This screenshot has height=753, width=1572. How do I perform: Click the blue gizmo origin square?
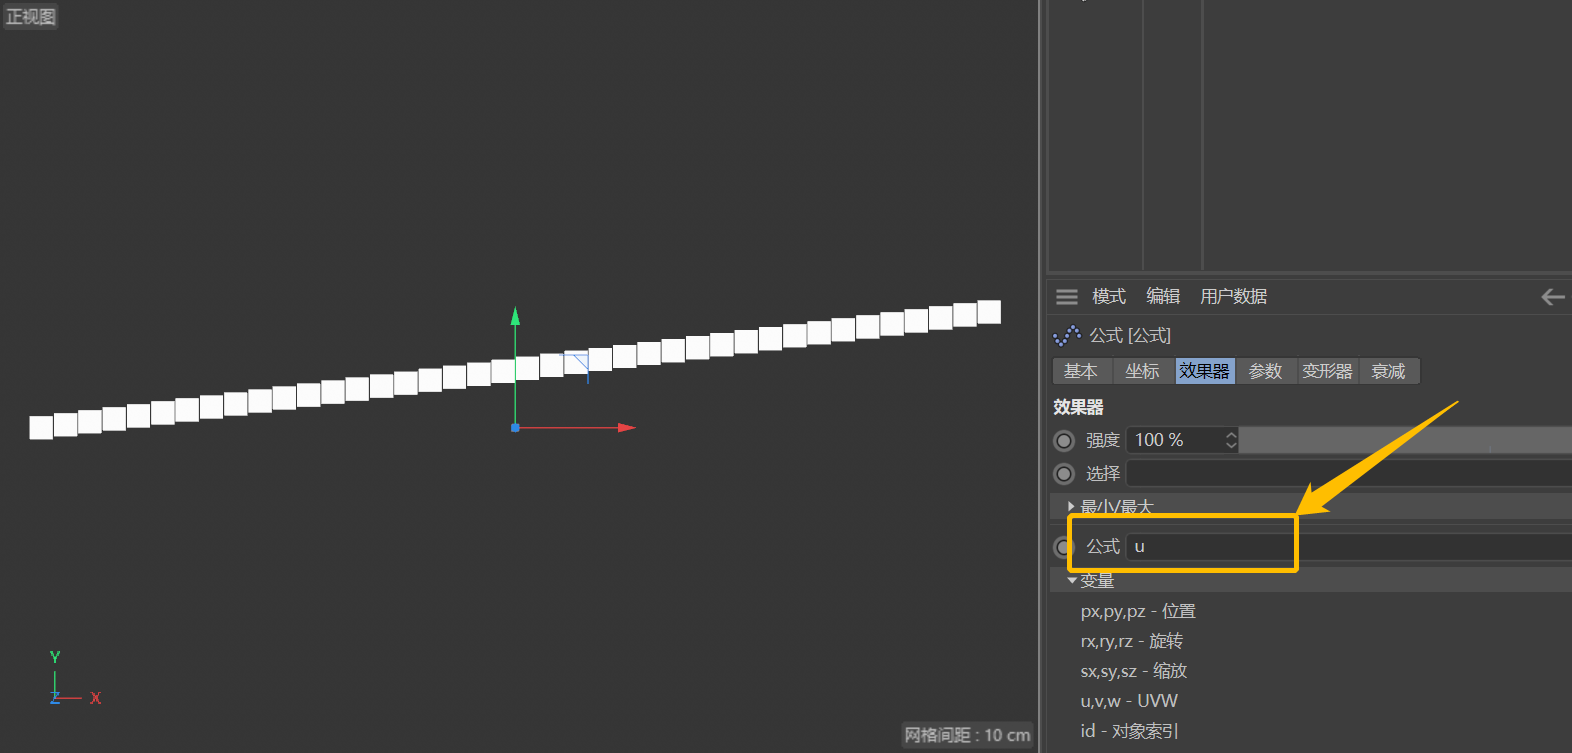pyautogui.click(x=515, y=428)
